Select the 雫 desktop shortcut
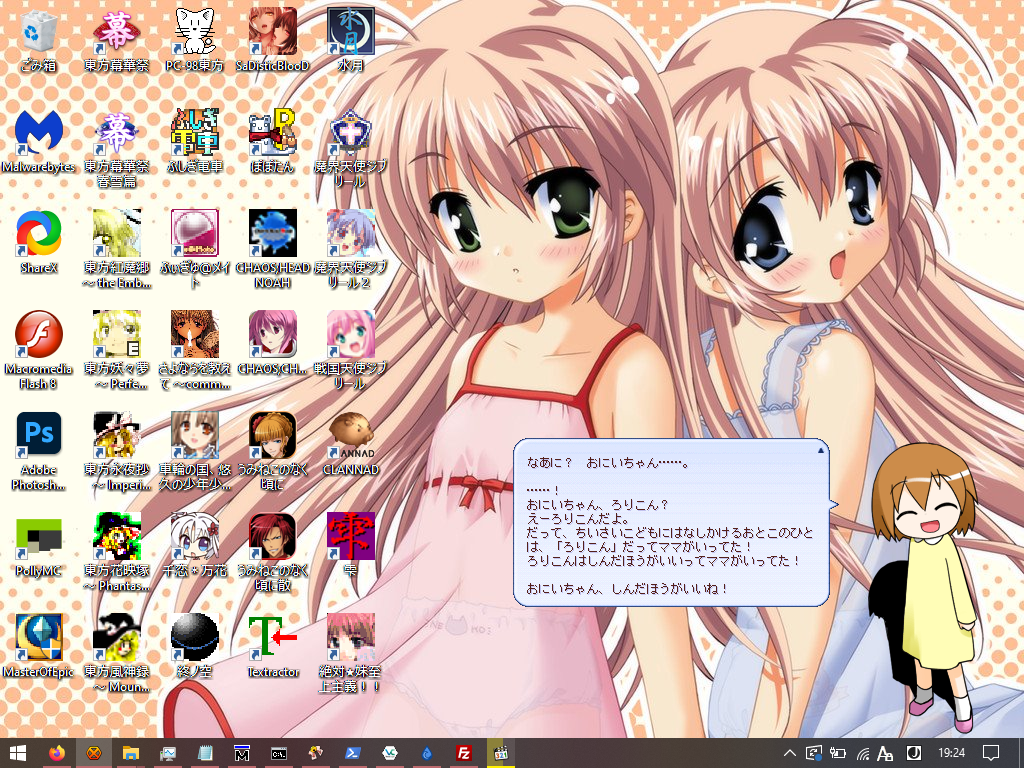The width and height of the screenshot is (1024, 768). [351, 545]
